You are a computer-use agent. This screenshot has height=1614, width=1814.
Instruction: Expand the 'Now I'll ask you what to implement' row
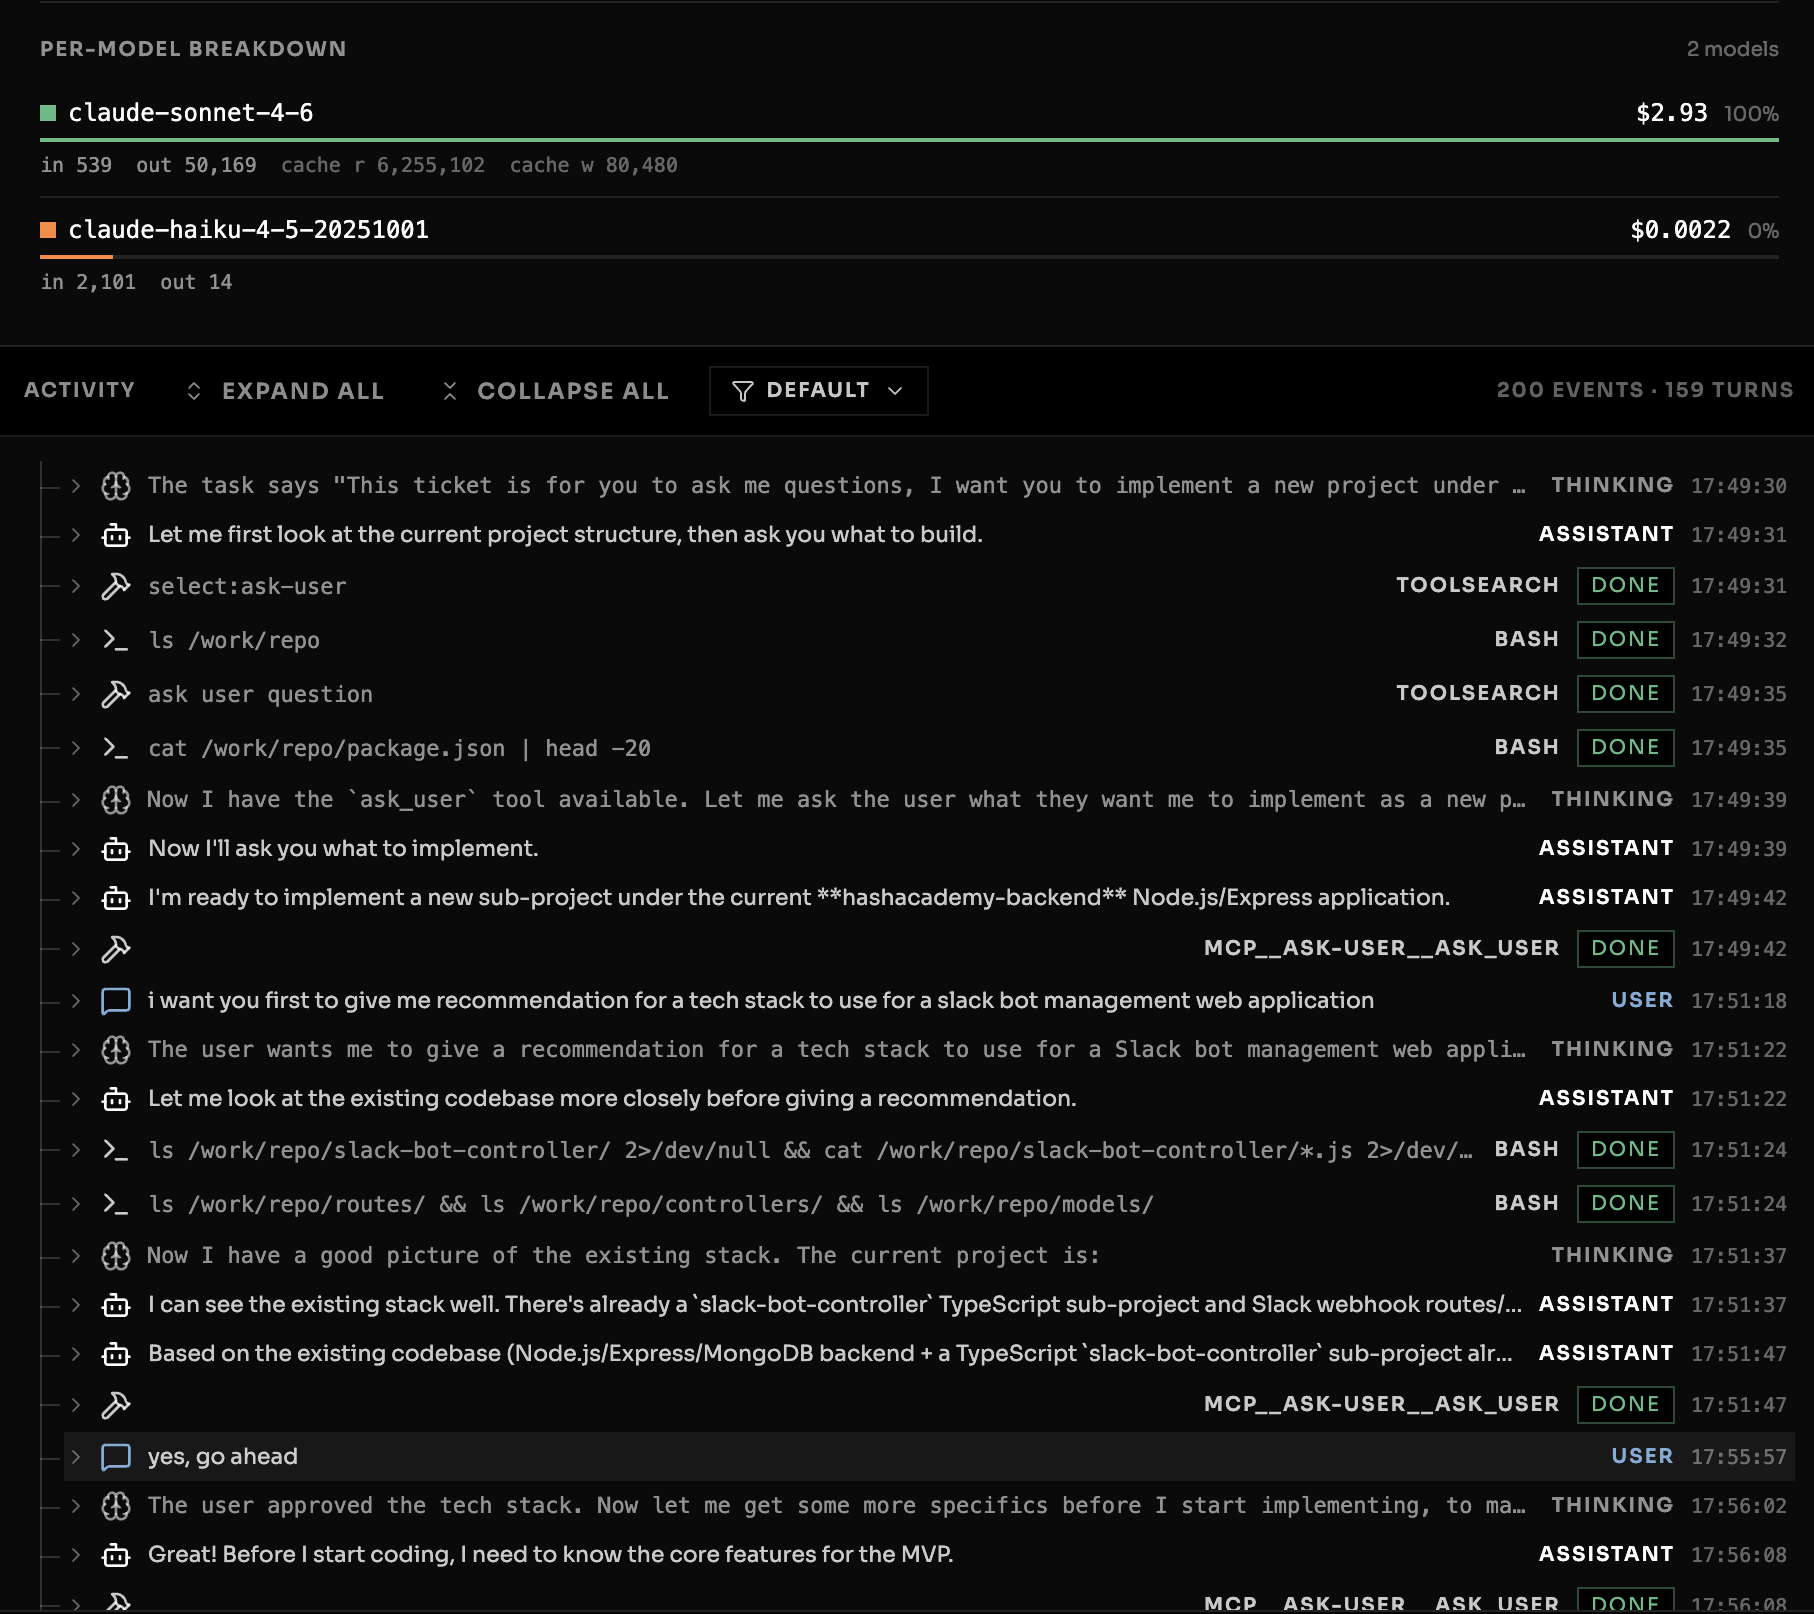[76, 849]
